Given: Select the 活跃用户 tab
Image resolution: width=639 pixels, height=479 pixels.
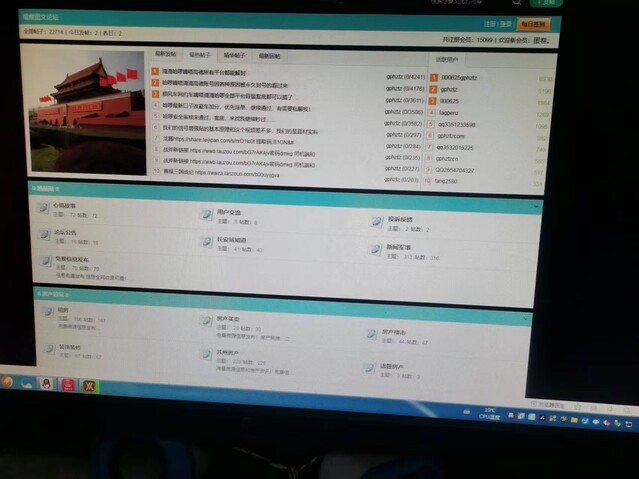Looking at the screenshot, I should (x=447, y=60).
